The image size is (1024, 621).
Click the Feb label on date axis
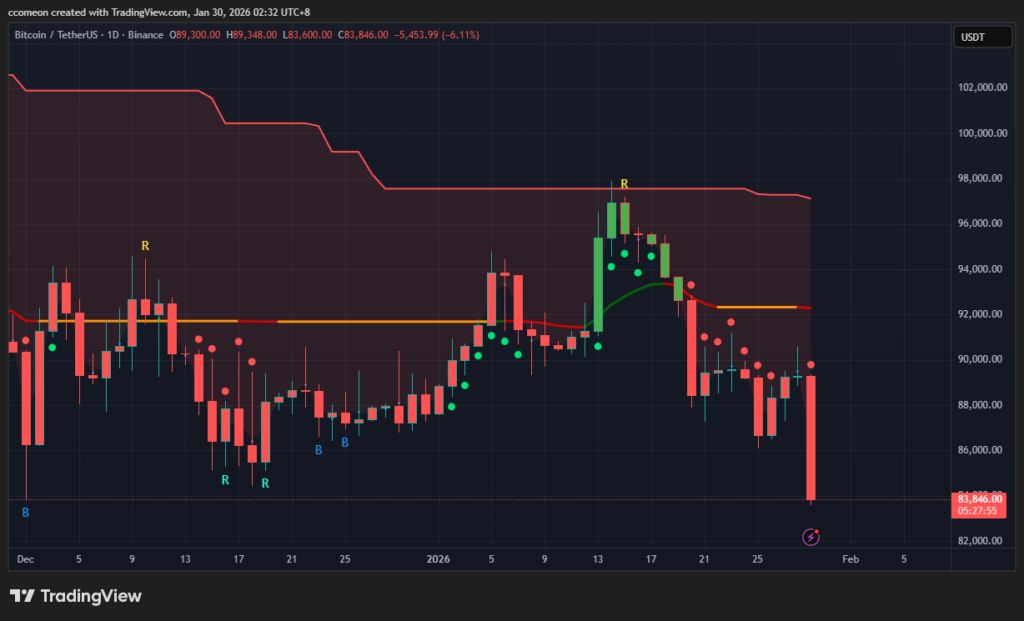(x=850, y=559)
